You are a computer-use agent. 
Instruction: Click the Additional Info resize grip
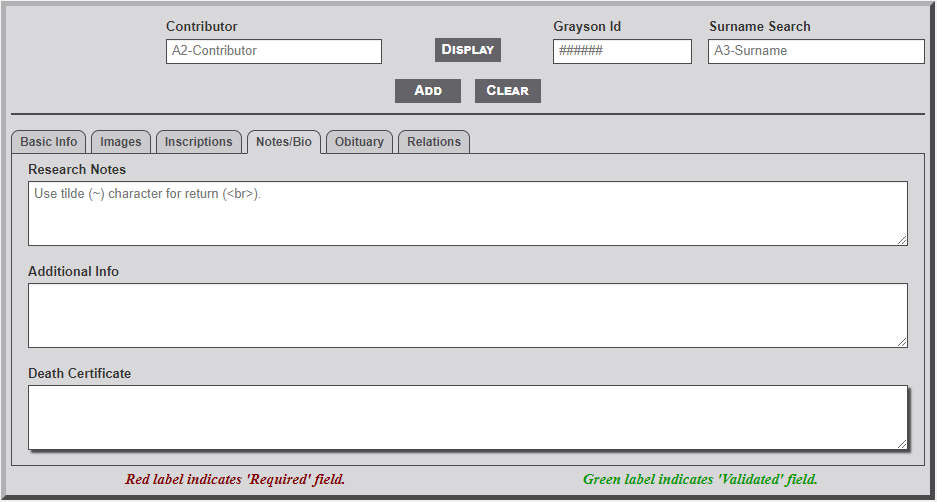click(902, 342)
